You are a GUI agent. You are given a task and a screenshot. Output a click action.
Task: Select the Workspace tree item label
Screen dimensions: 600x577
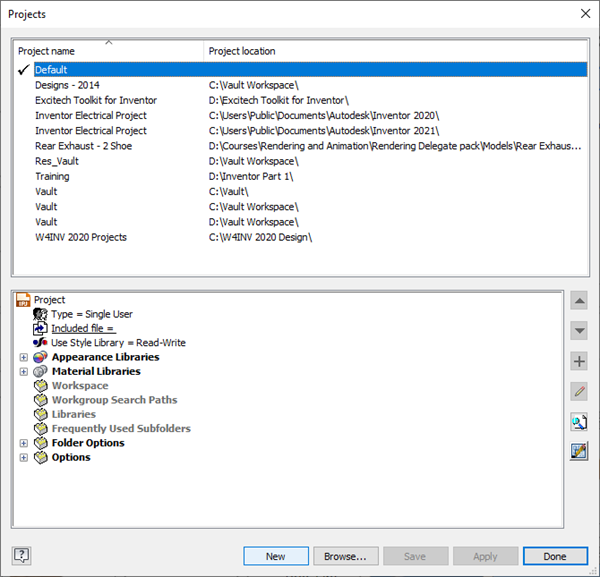click(x=80, y=386)
